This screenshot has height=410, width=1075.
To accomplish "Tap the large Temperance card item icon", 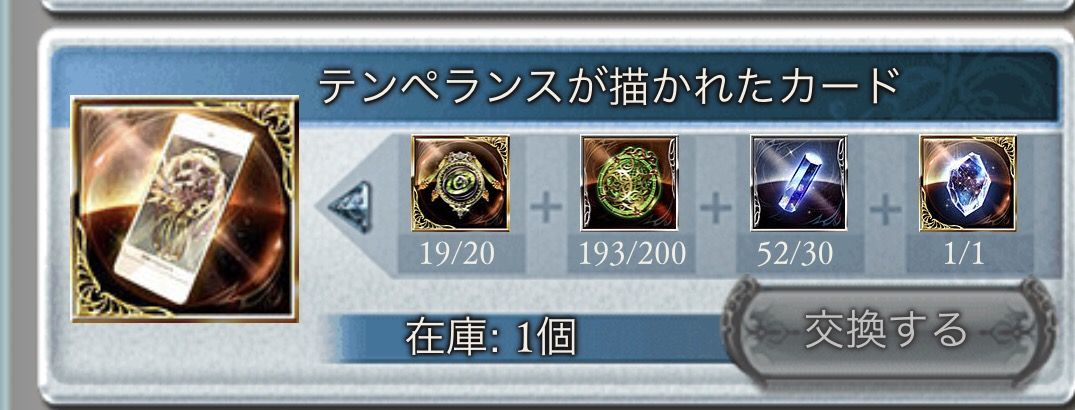I will click(x=185, y=209).
